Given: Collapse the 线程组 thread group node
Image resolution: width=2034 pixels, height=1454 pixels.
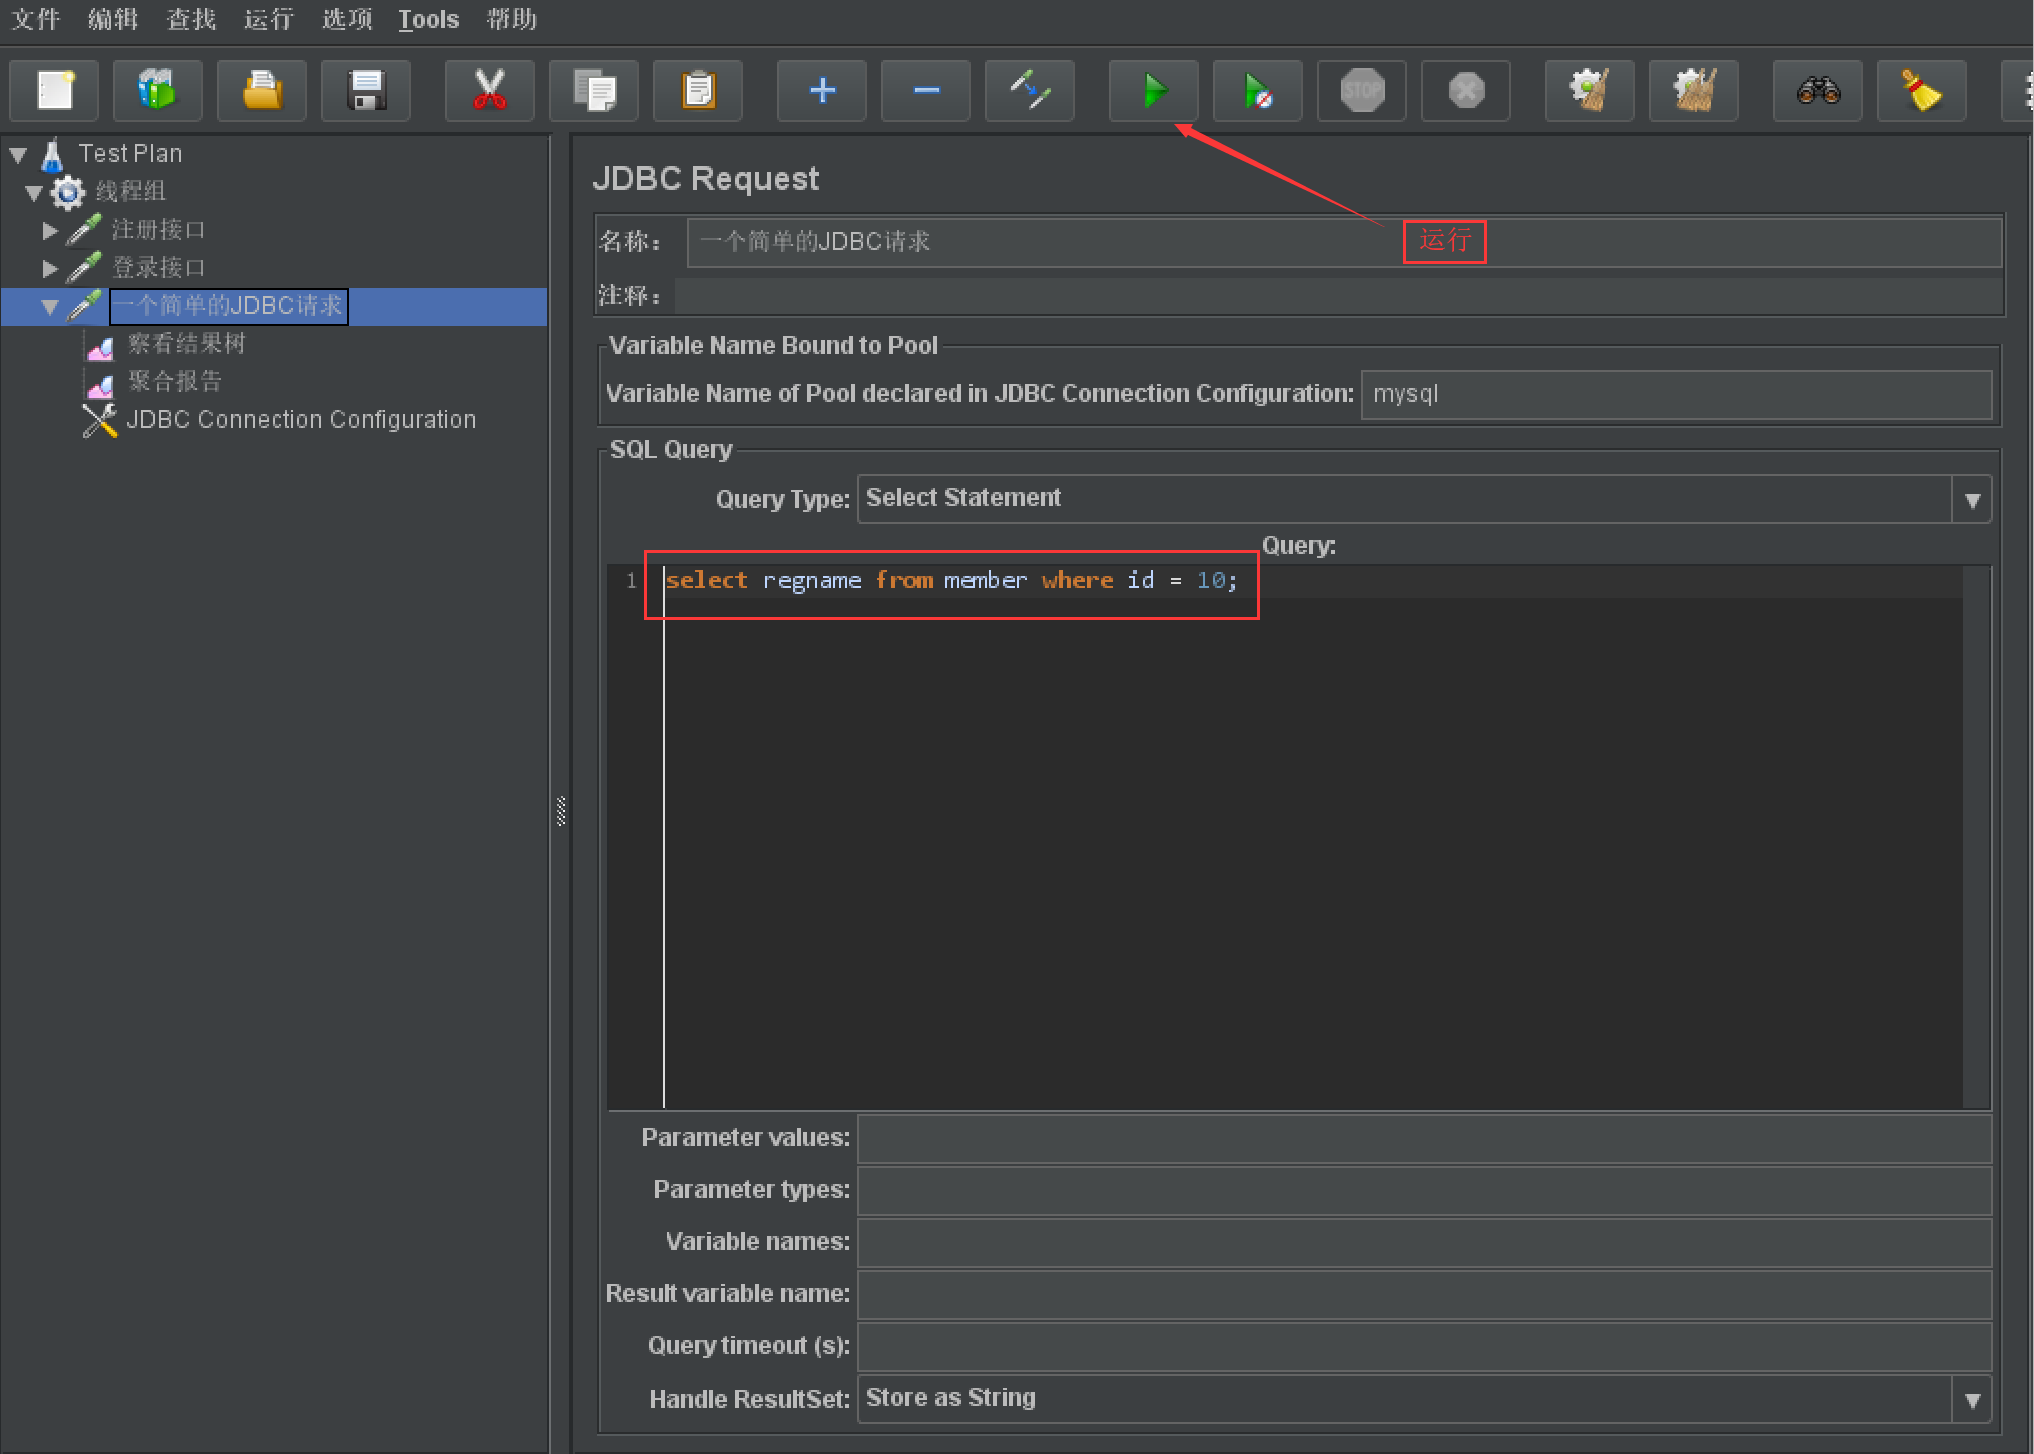Looking at the screenshot, I should (33, 192).
